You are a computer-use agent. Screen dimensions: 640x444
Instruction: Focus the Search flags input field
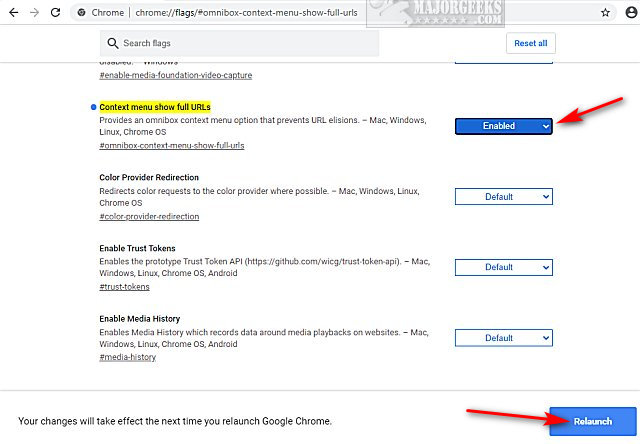point(239,43)
